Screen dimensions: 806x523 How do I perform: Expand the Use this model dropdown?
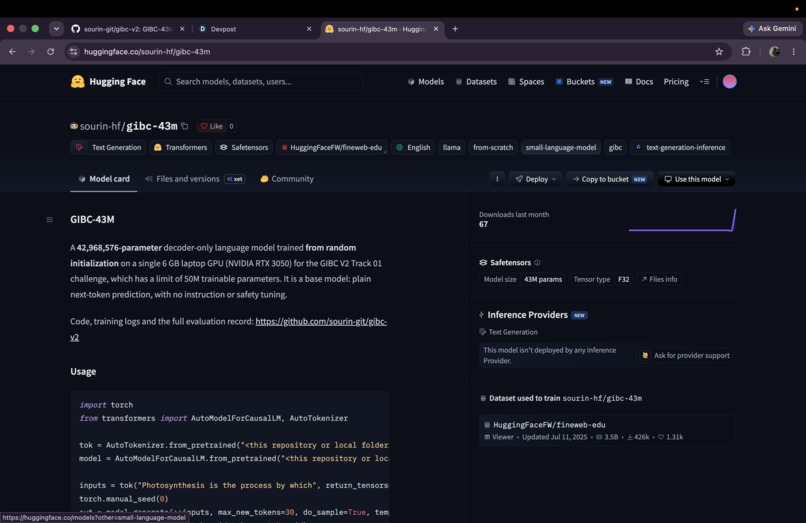click(x=697, y=179)
